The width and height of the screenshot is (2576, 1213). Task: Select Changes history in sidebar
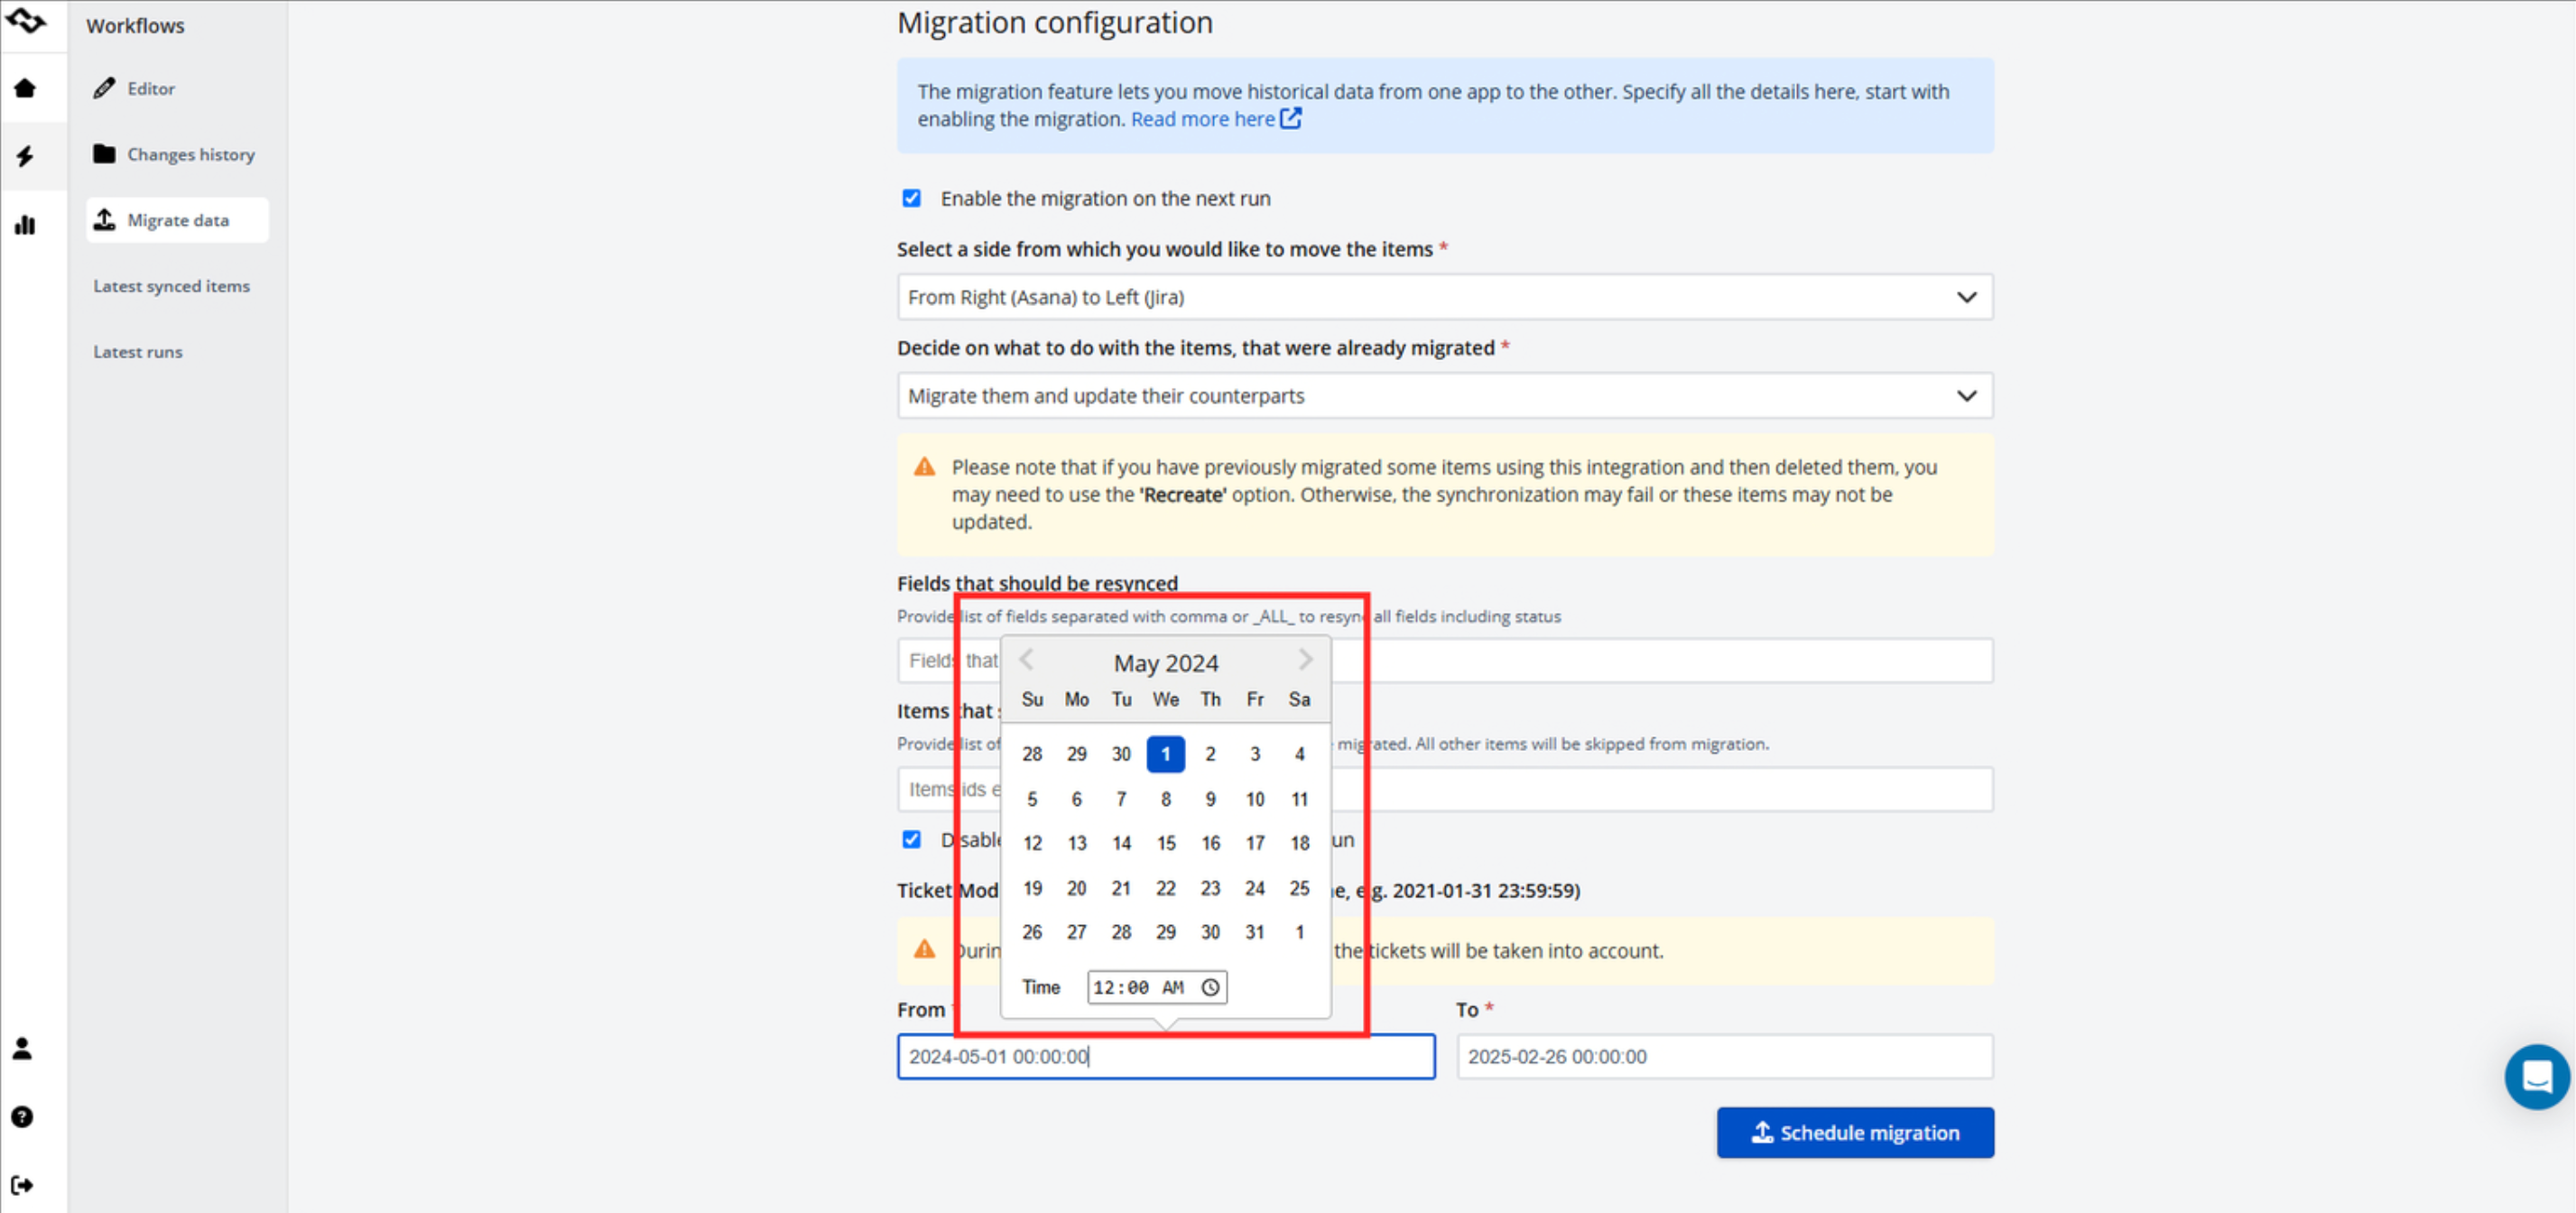190,155
